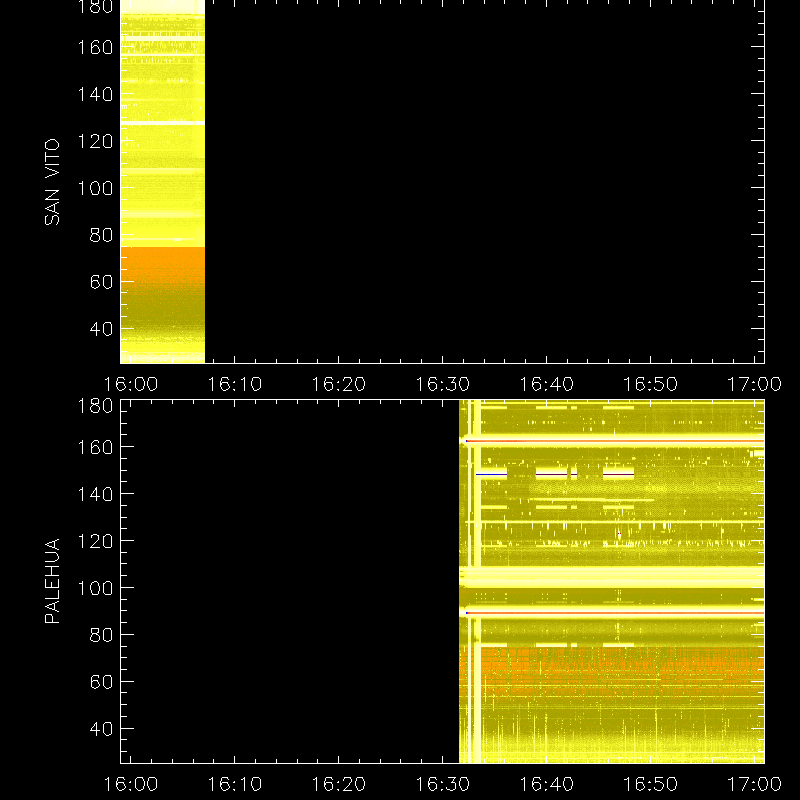Click 16:00 time label under PALEHUA plot
The height and width of the screenshot is (800, 800).
(131, 784)
